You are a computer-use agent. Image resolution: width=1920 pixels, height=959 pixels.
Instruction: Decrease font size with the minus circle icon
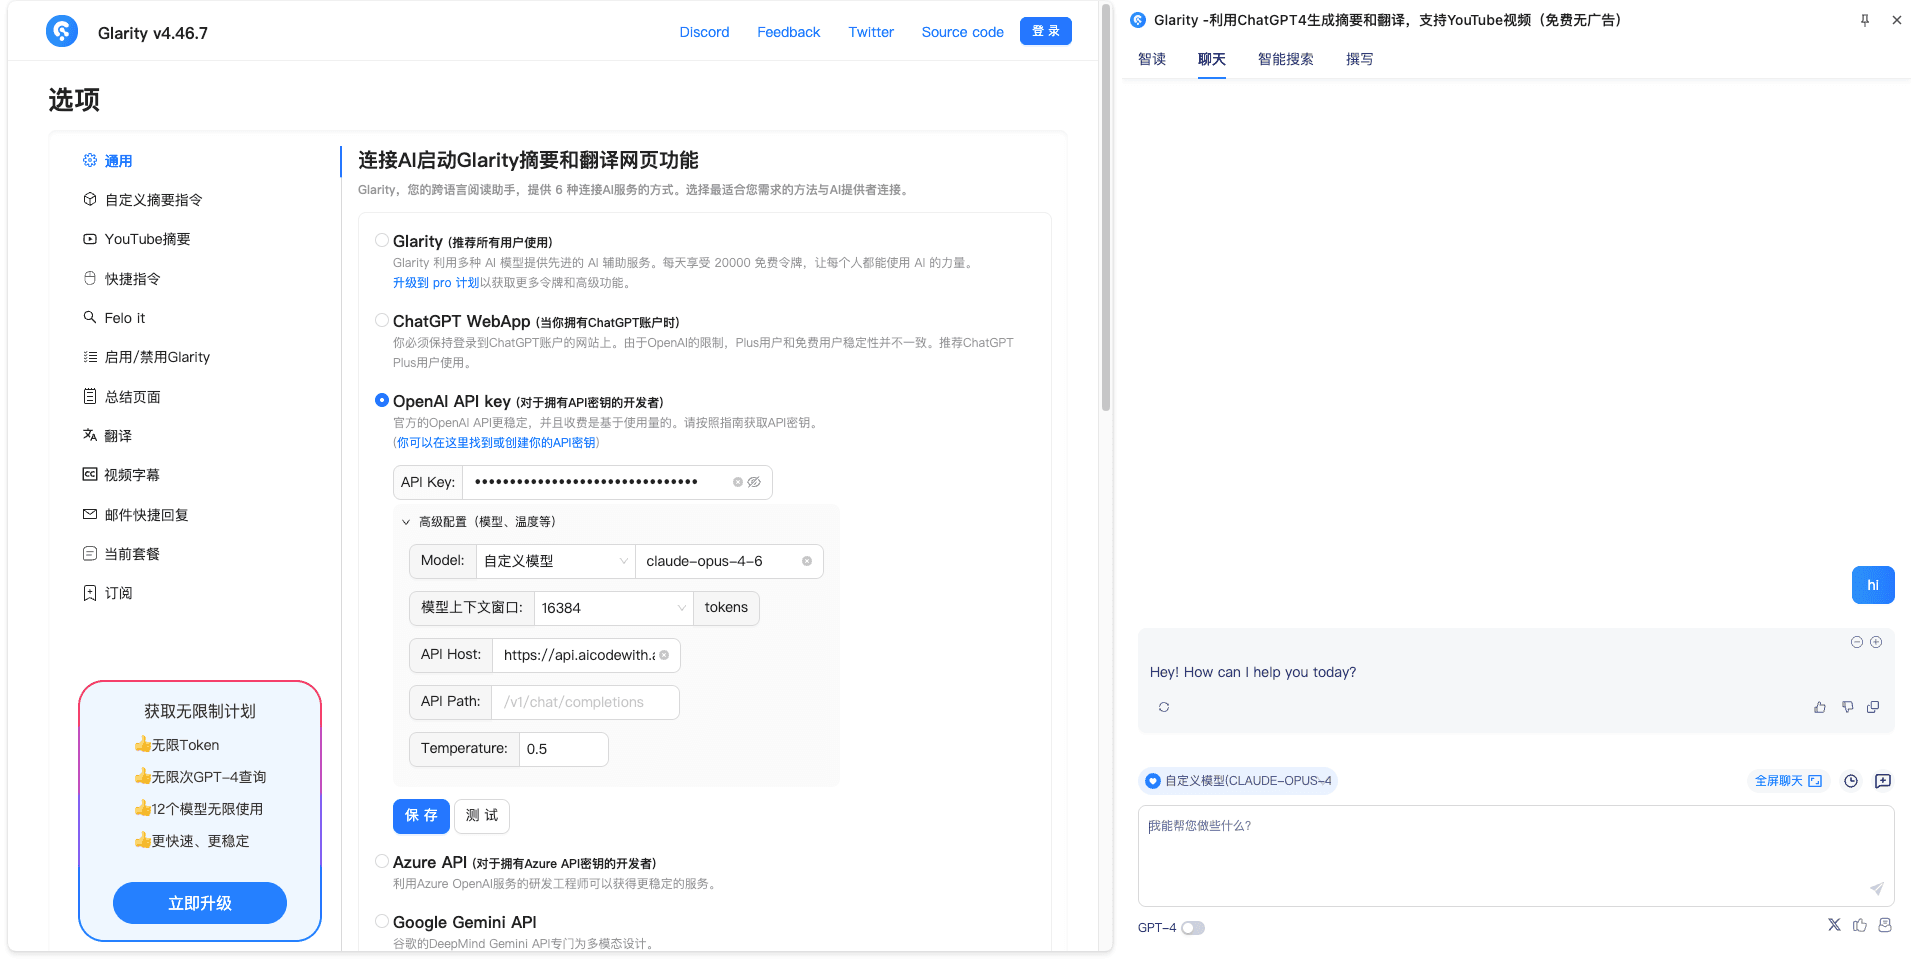(x=1857, y=642)
